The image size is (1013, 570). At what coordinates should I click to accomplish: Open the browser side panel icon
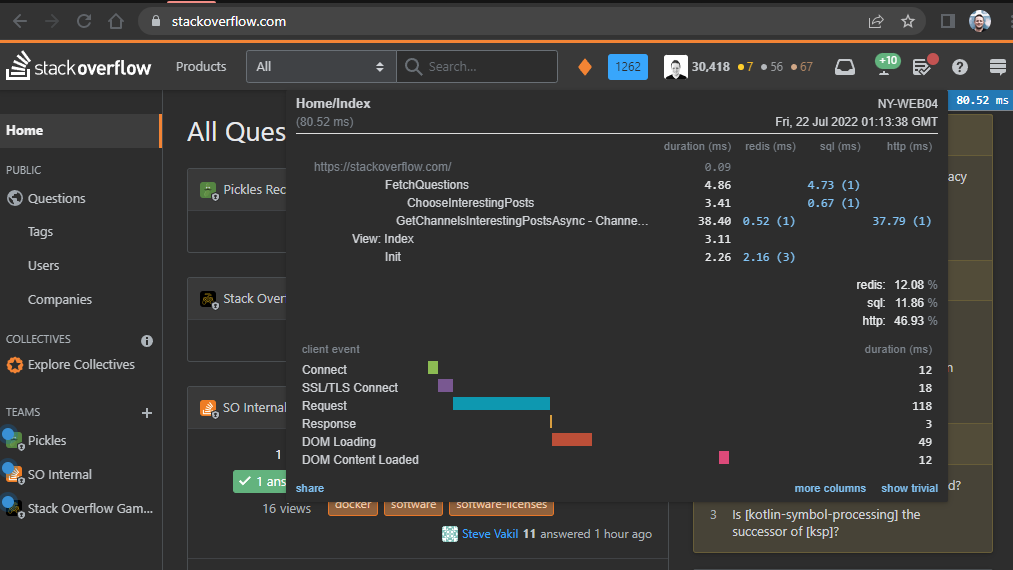(948, 21)
